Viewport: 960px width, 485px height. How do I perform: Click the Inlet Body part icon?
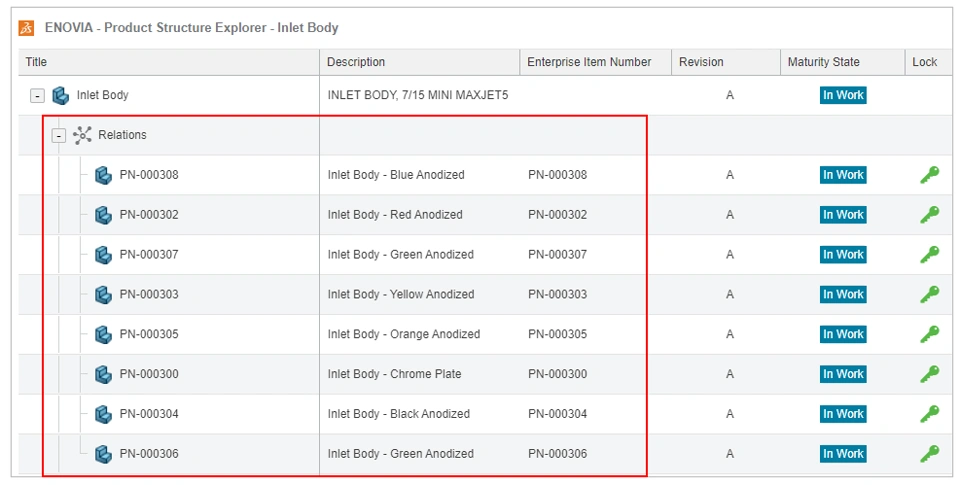point(61,96)
